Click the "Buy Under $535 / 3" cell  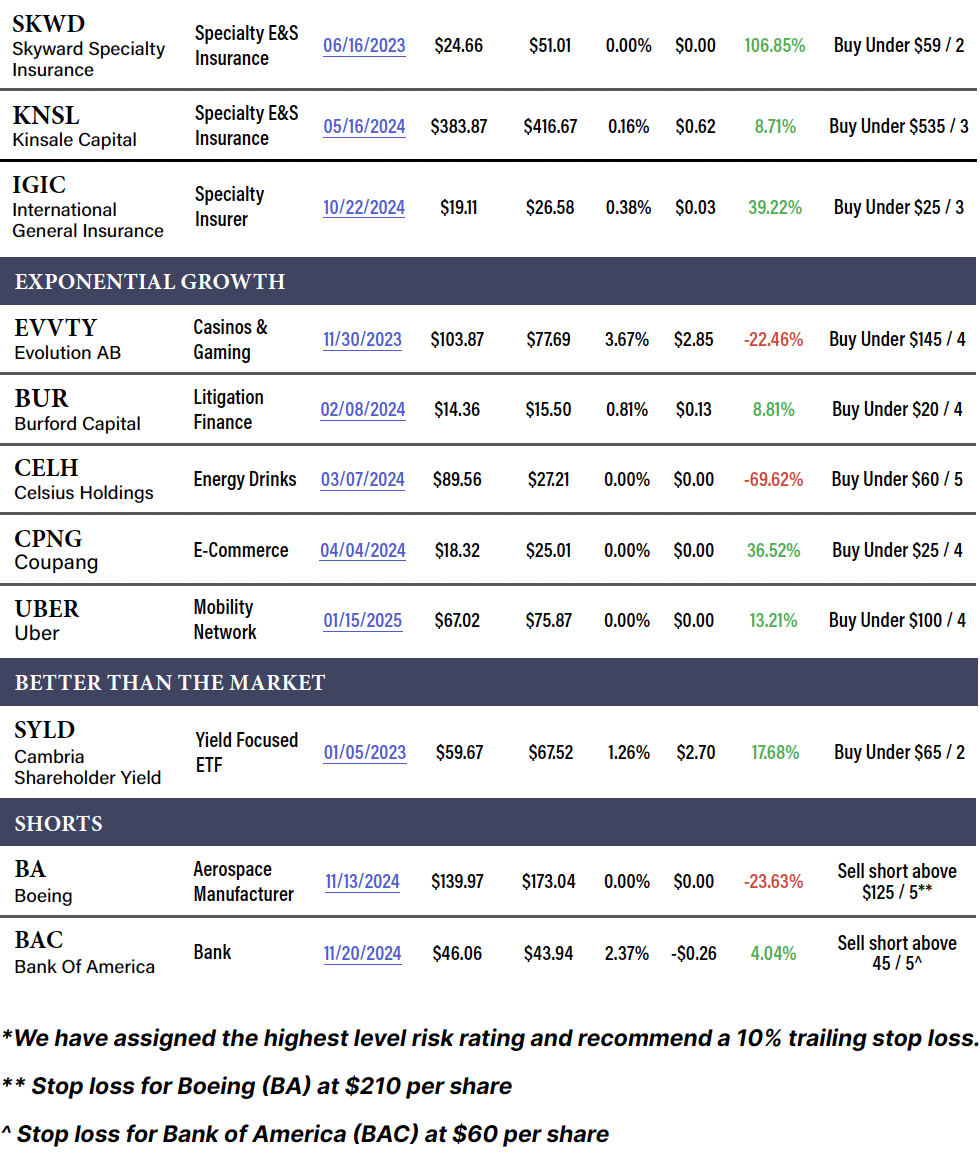pyautogui.click(x=898, y=126)
